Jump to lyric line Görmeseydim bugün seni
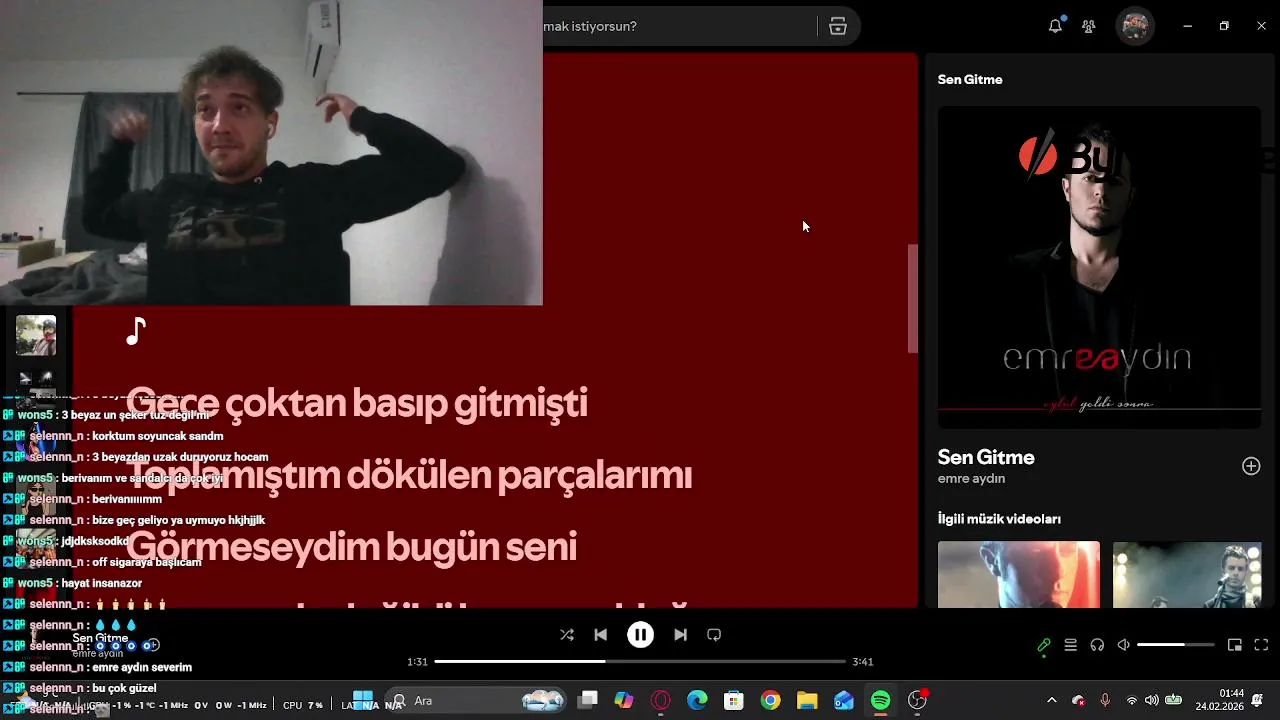 click(x=351, y=547)
